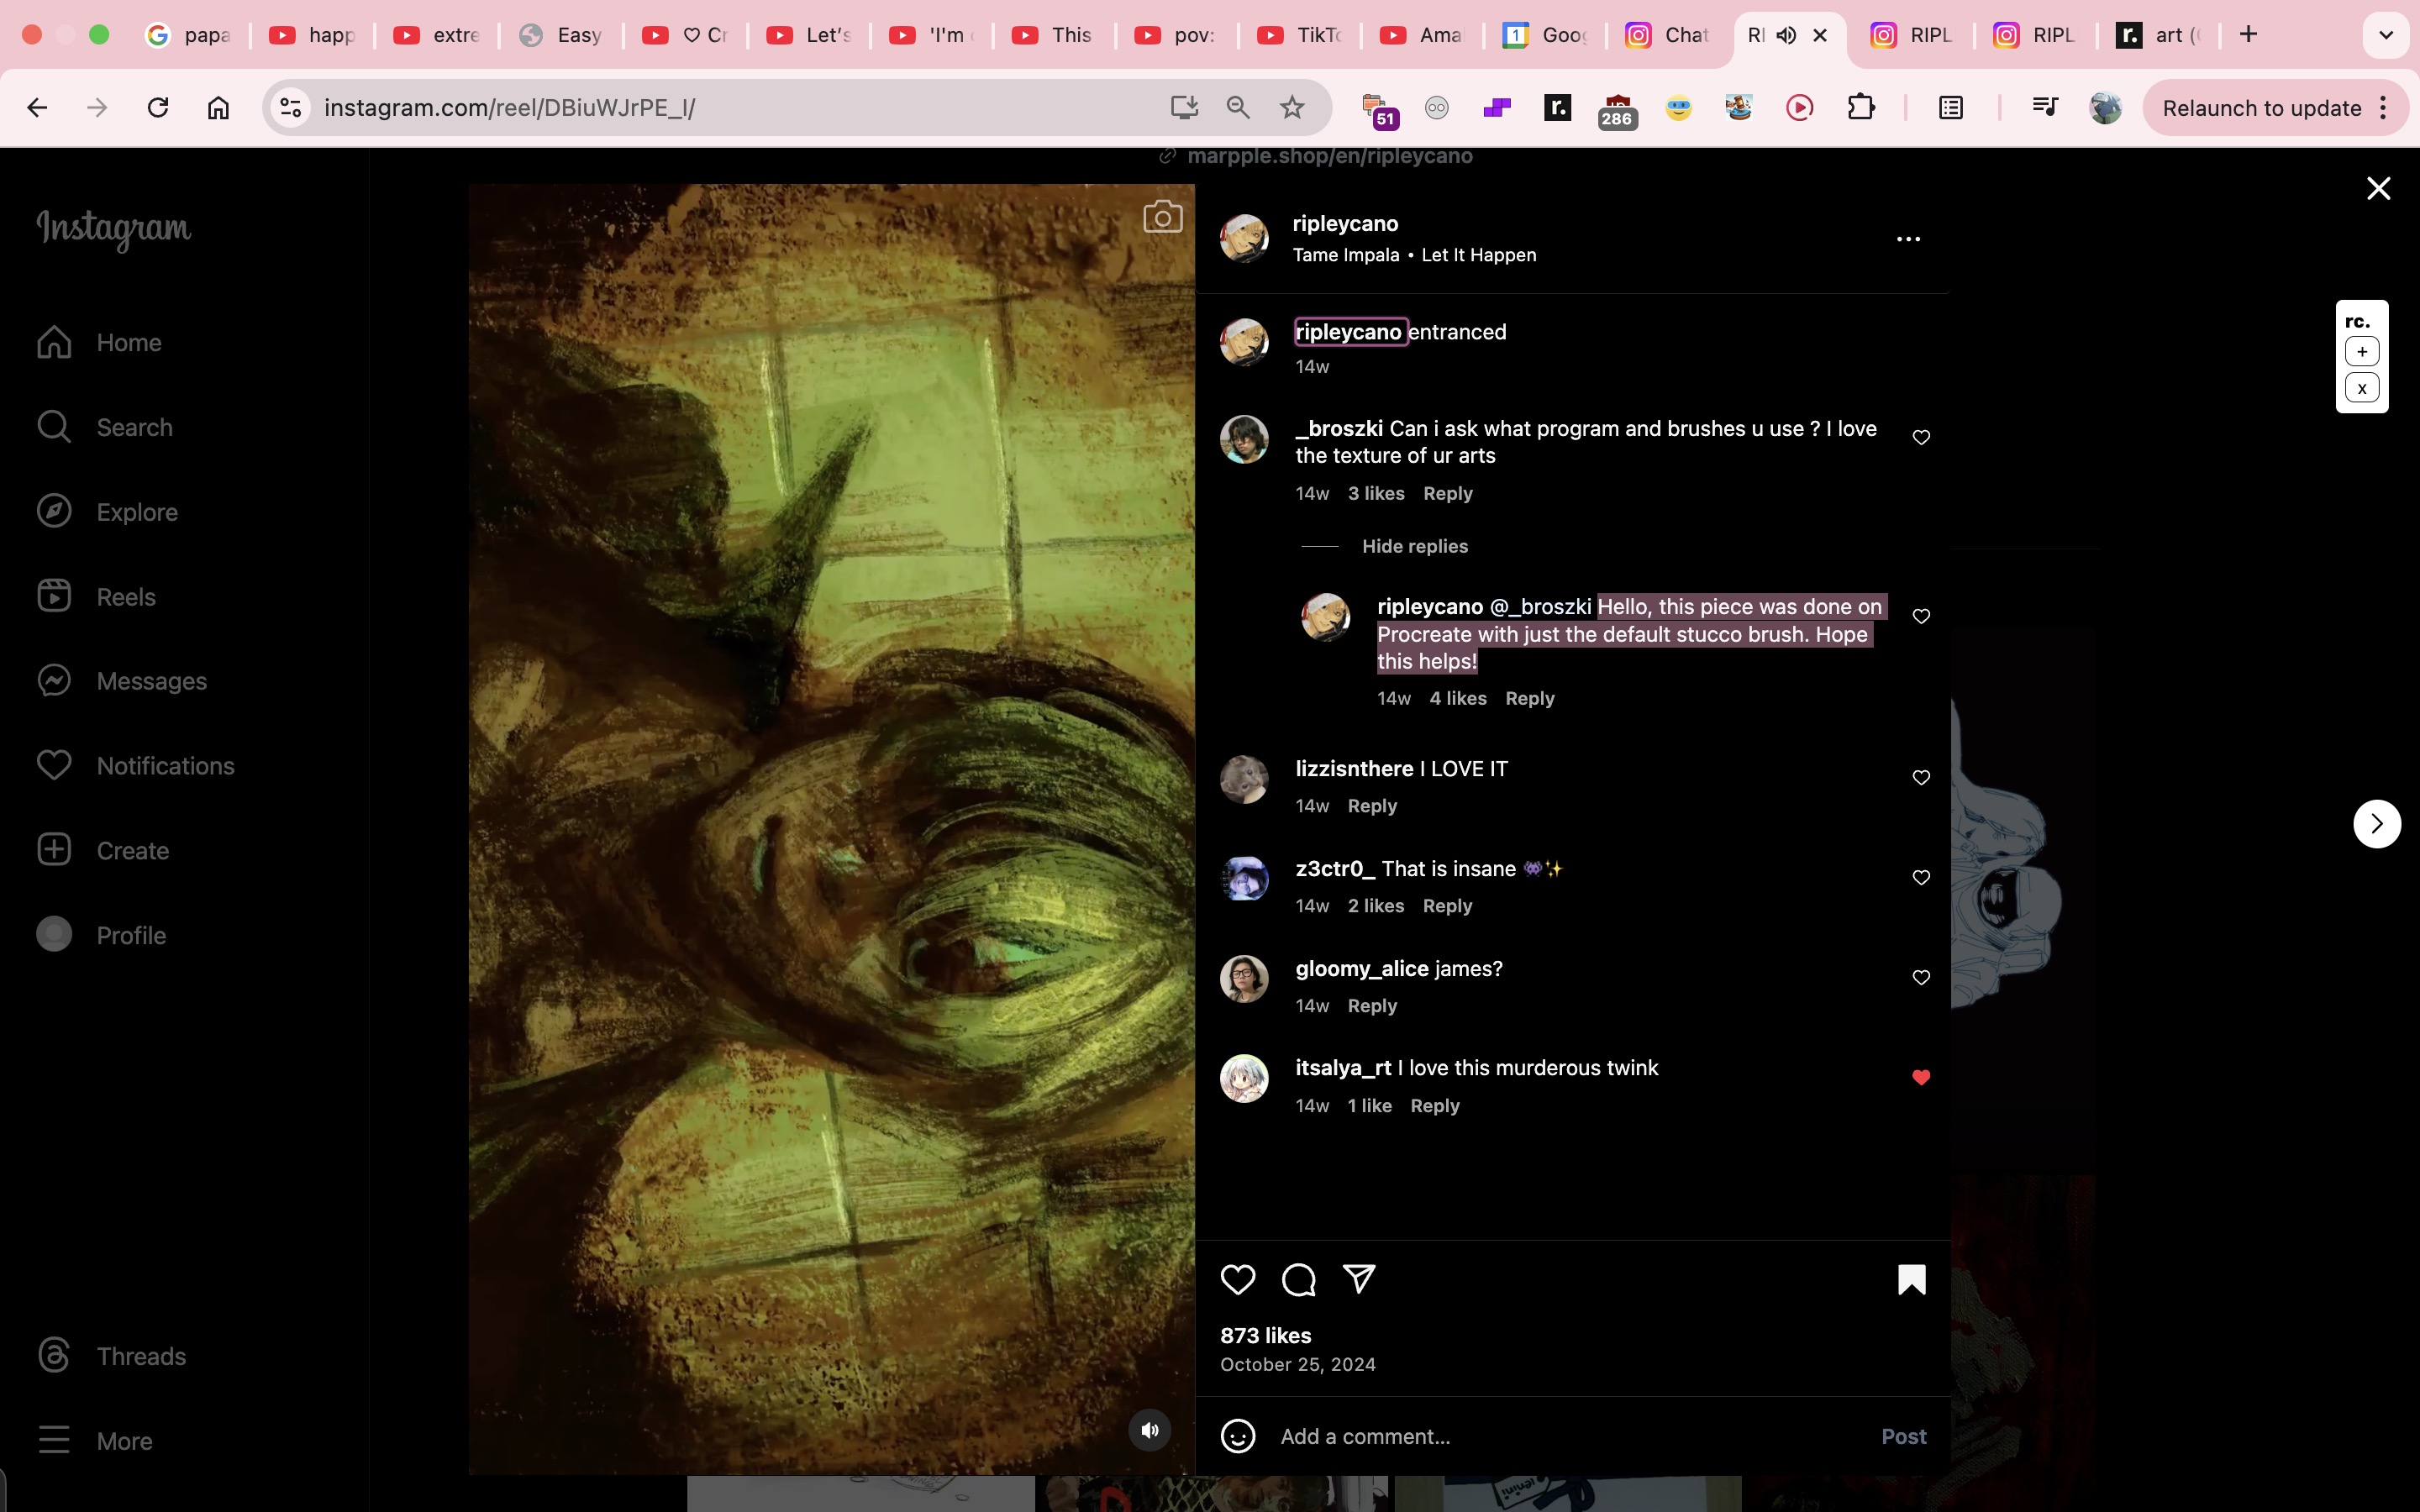This screenshot has height=1512, width=2420.
Task: Open Create new post
Action: click(x=102, y=851)
